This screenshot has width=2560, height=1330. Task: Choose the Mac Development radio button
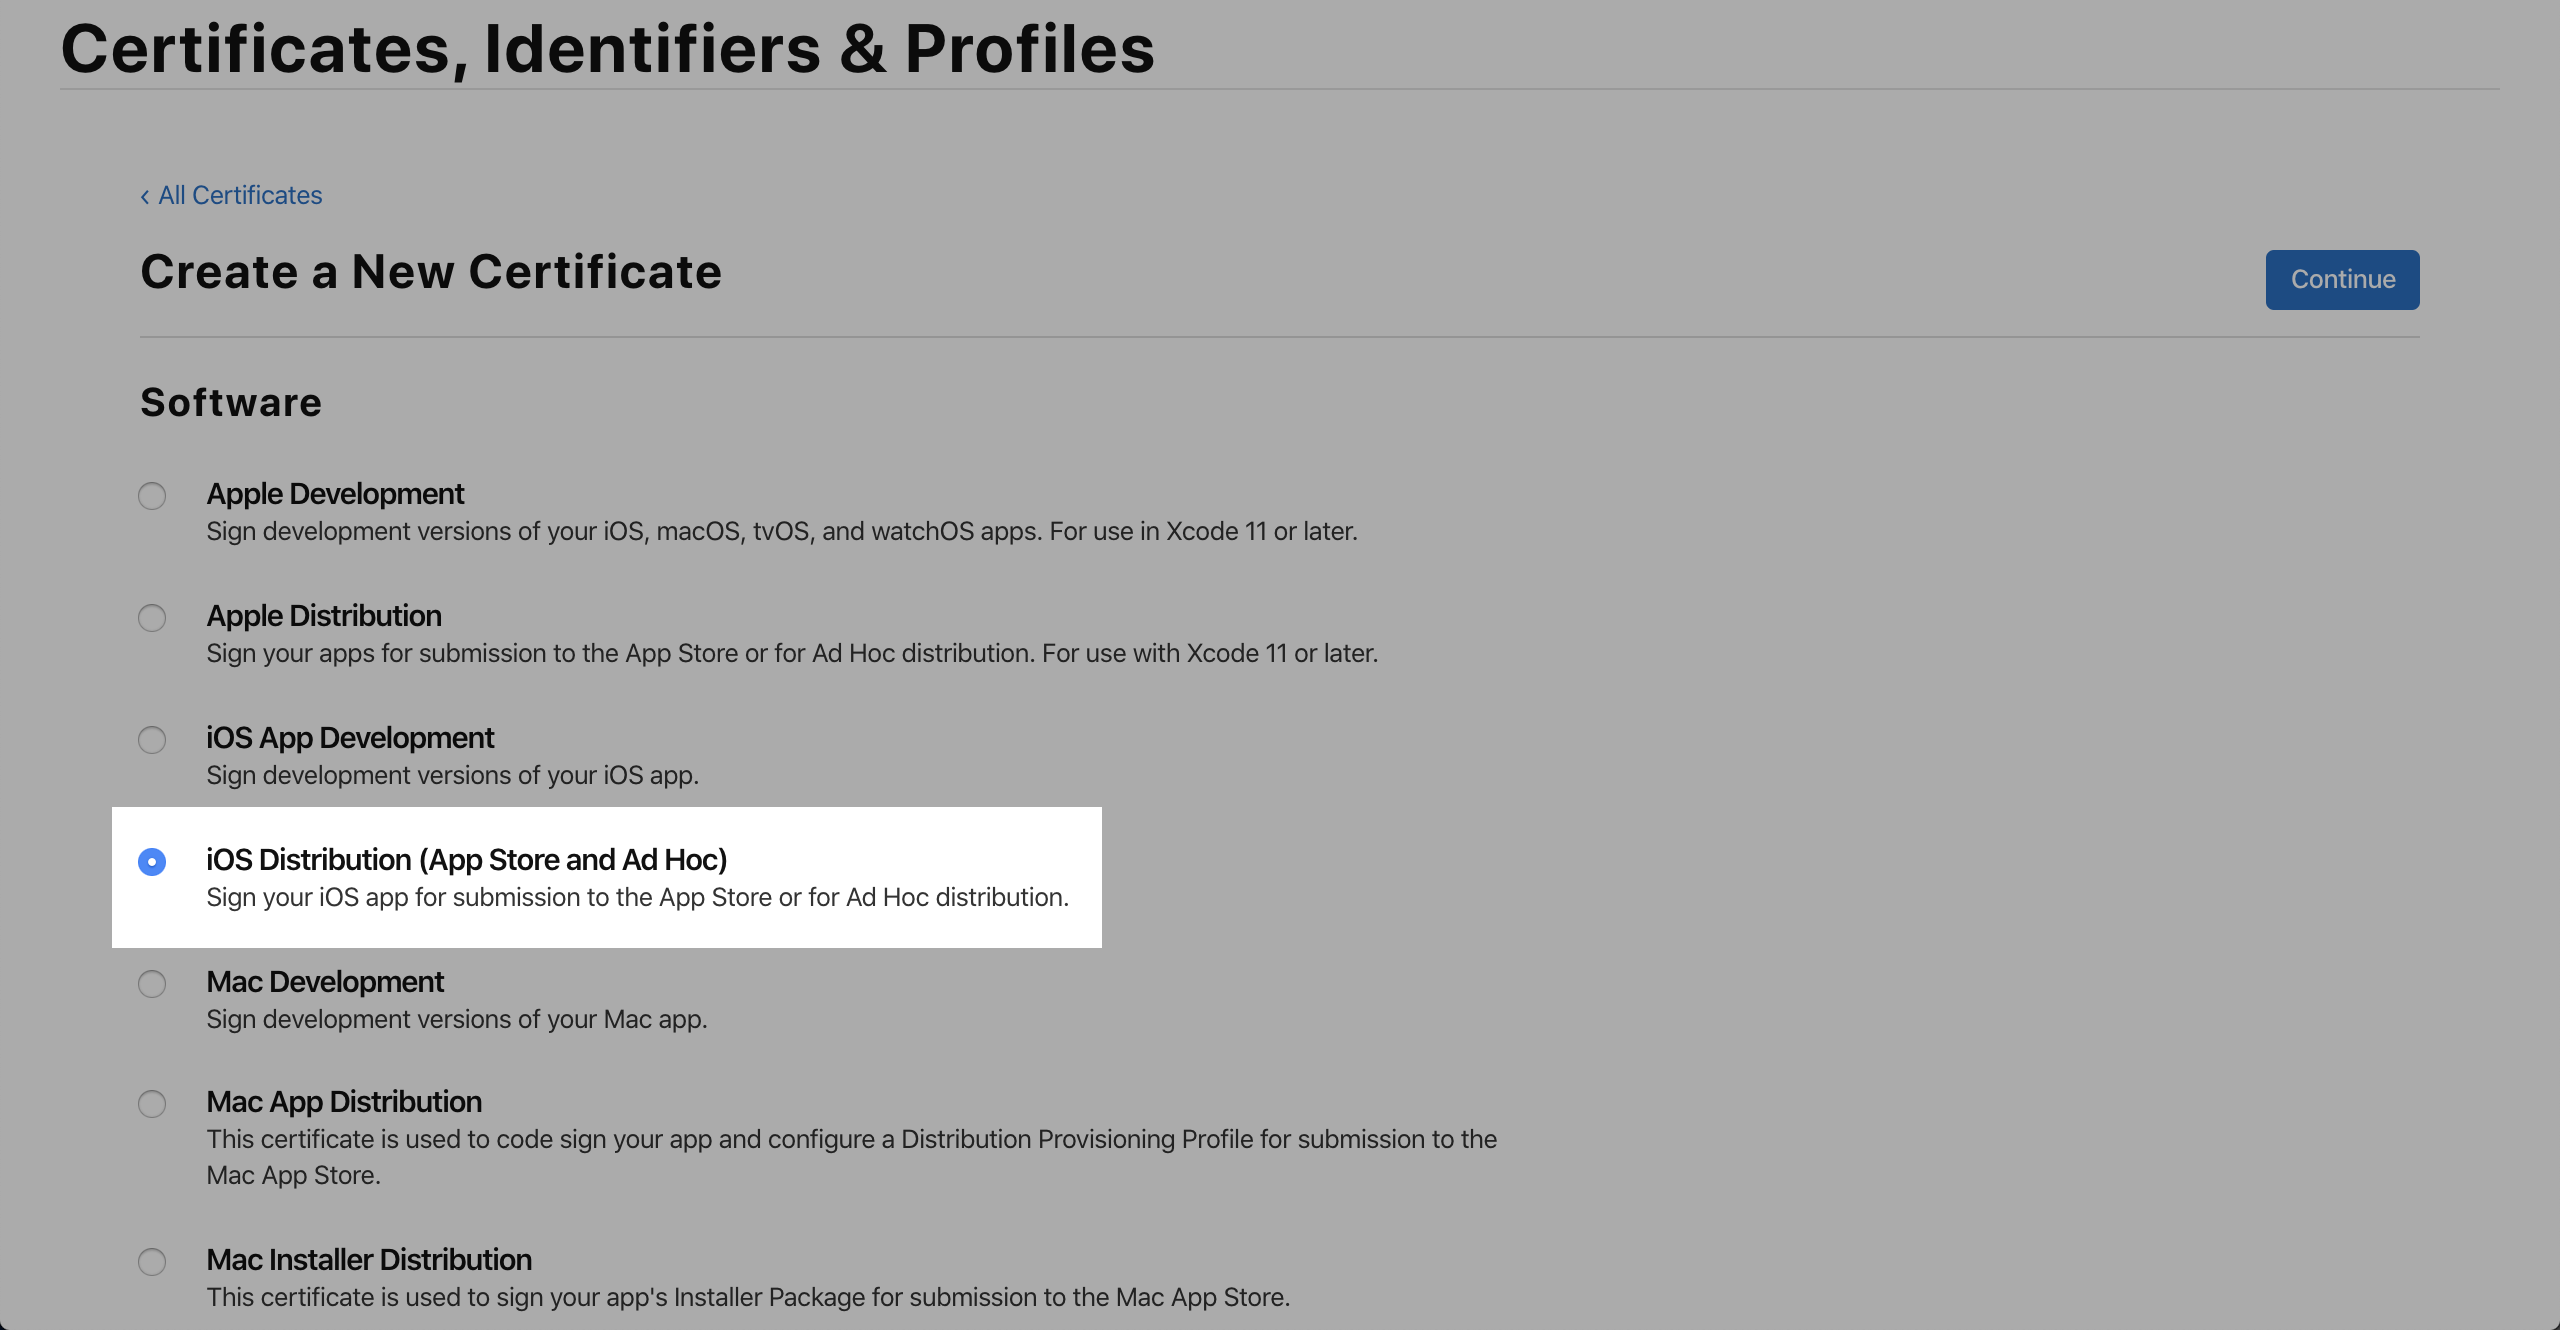152,984
